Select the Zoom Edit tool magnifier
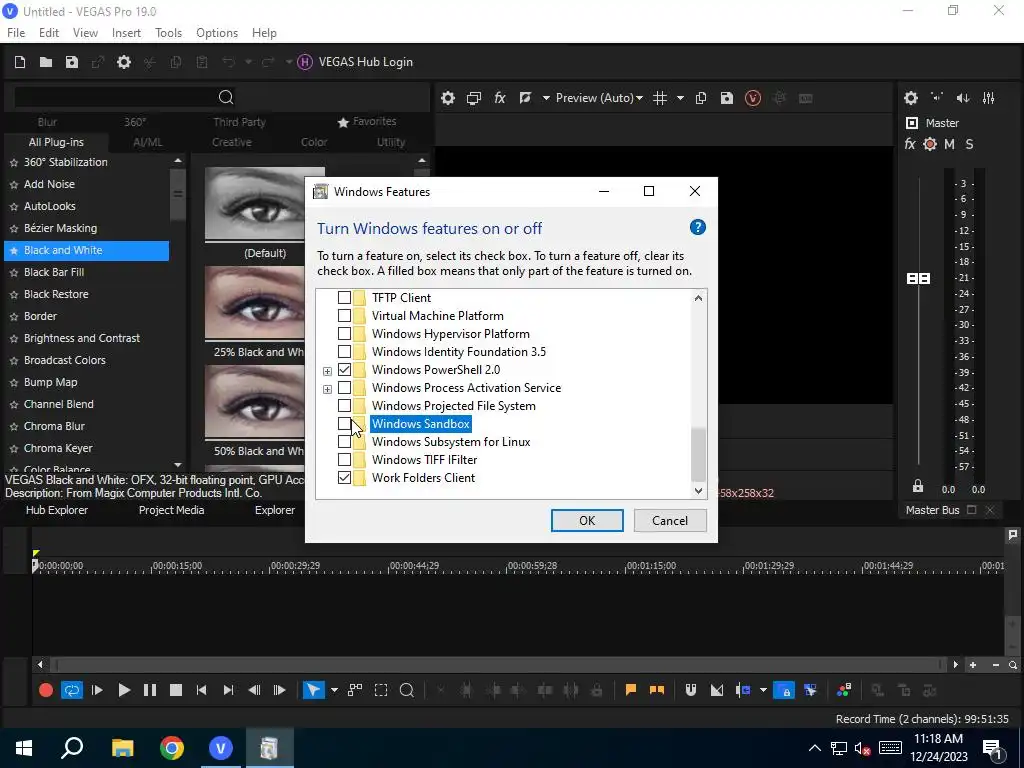This screenshot has width=1024, height=768. 406,690
